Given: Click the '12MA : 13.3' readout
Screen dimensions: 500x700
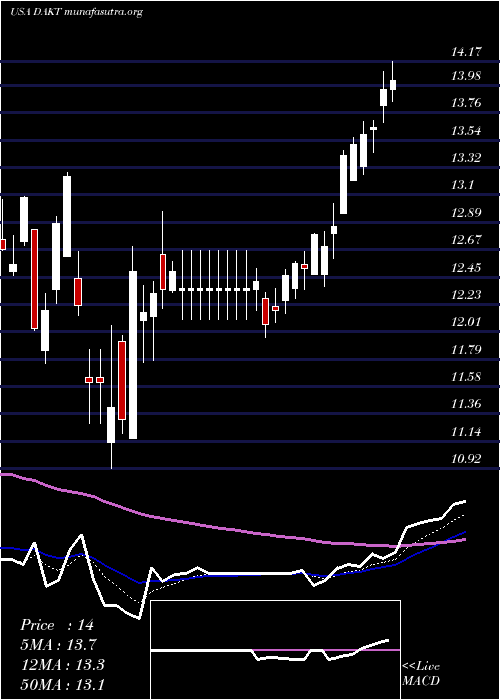Looking at the screenshot, I should tap(62, 664).
